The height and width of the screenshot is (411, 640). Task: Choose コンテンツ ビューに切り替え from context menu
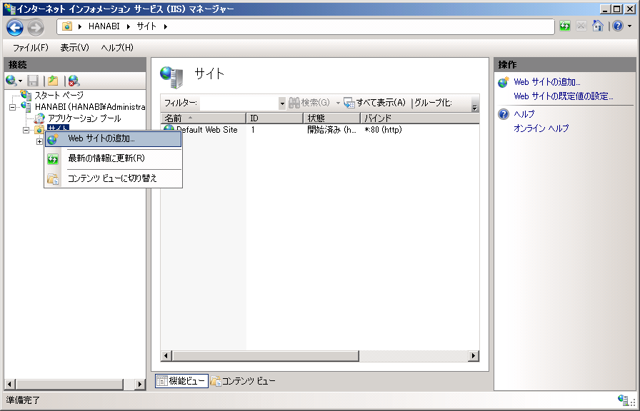point(113,178)
